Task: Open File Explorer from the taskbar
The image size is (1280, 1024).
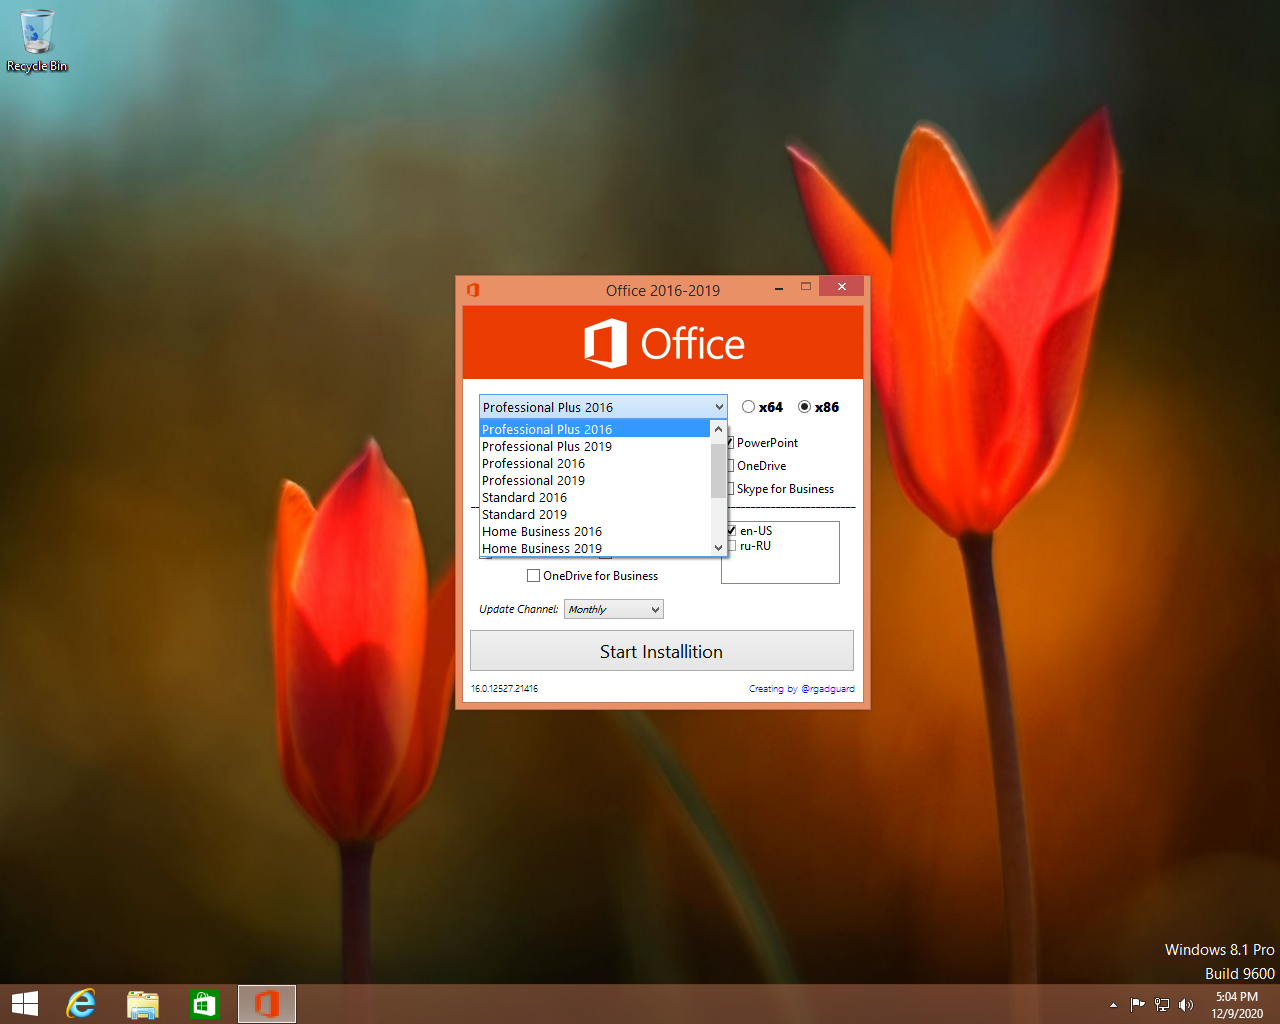Action: pos(143,1004)
